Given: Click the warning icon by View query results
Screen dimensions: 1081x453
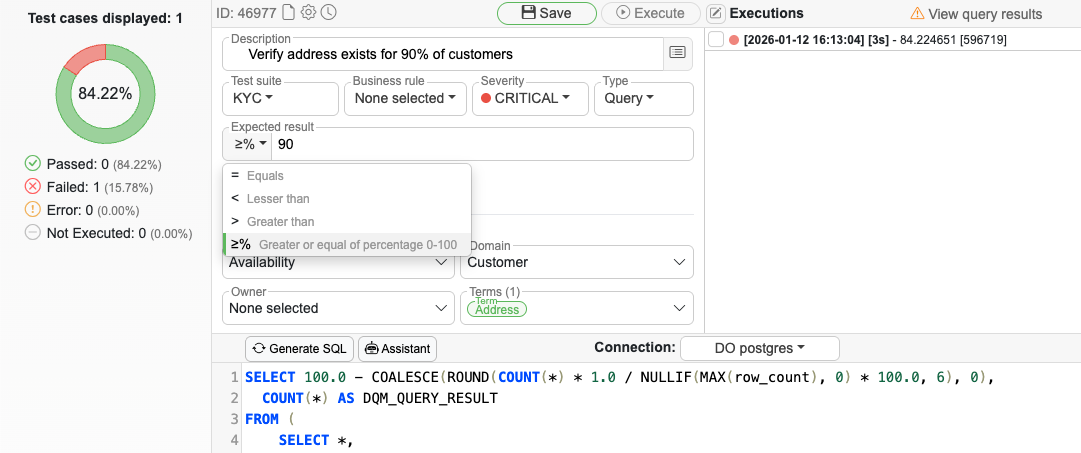Looking at the screenshot, I should click(917, 14).
